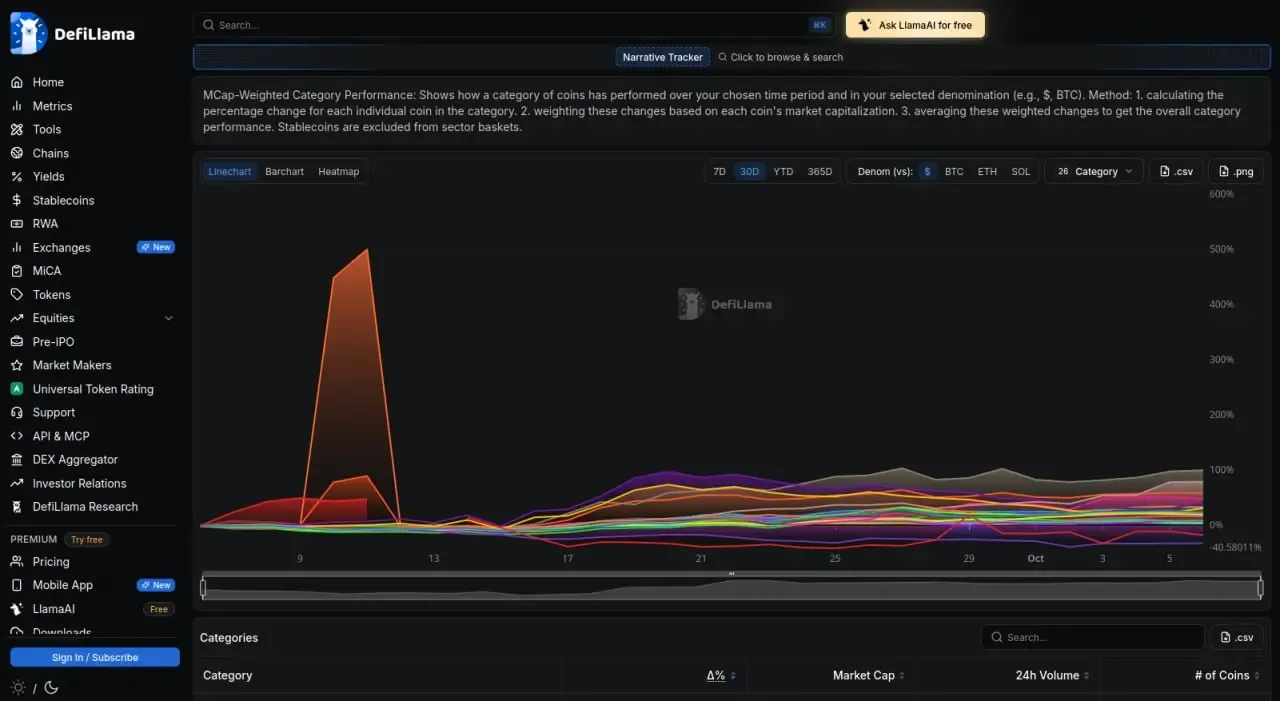Download chart data as .csv

click(1176, 172)
